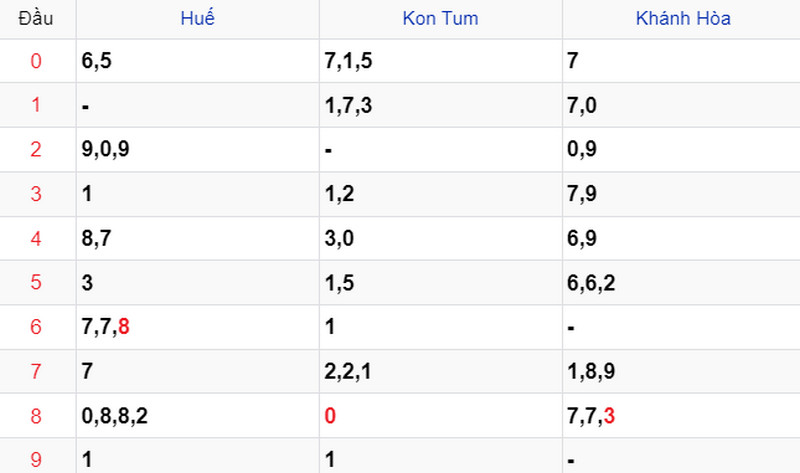Open the Huế column header link
Image resolution: width=800 pixels, height=473 pixels.
(x=197, y=18)
